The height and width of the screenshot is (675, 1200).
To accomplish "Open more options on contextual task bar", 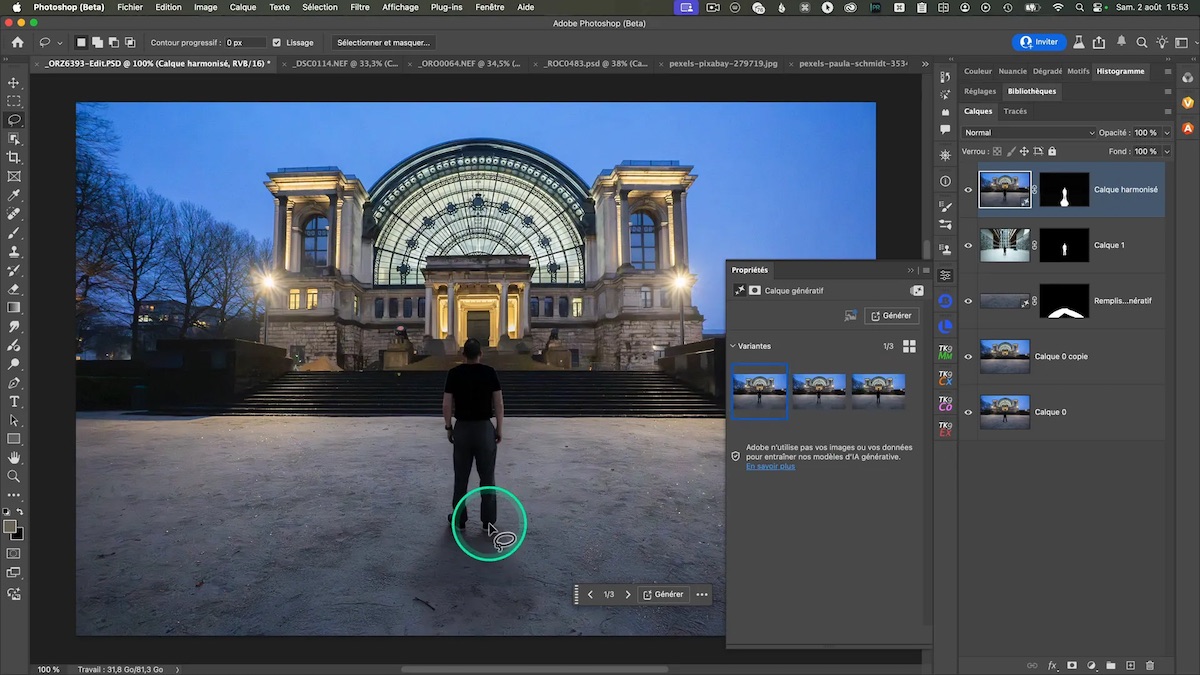I will (702, 594).
